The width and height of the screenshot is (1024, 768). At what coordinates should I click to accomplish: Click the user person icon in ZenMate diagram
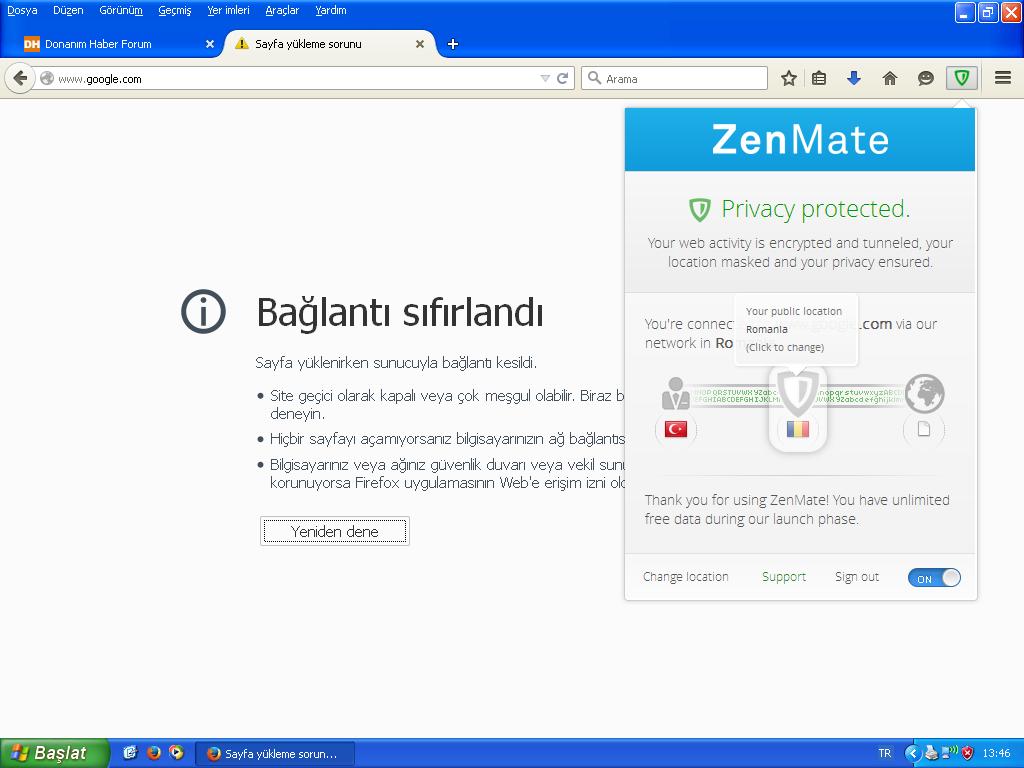675,393
